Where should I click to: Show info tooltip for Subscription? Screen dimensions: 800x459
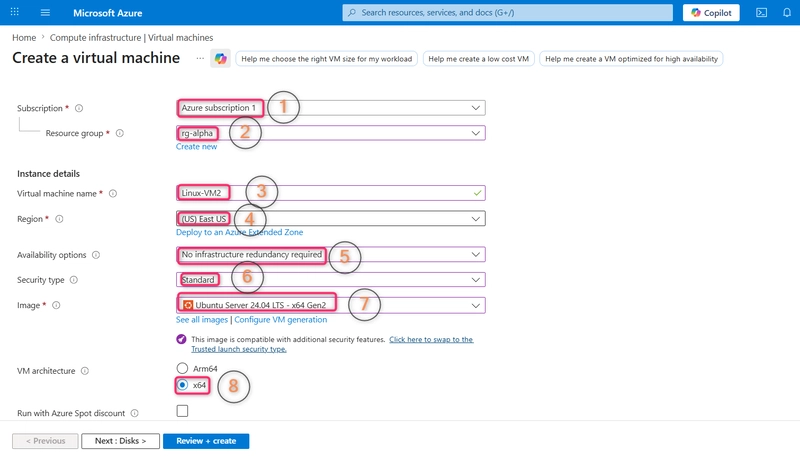[79, 108]
